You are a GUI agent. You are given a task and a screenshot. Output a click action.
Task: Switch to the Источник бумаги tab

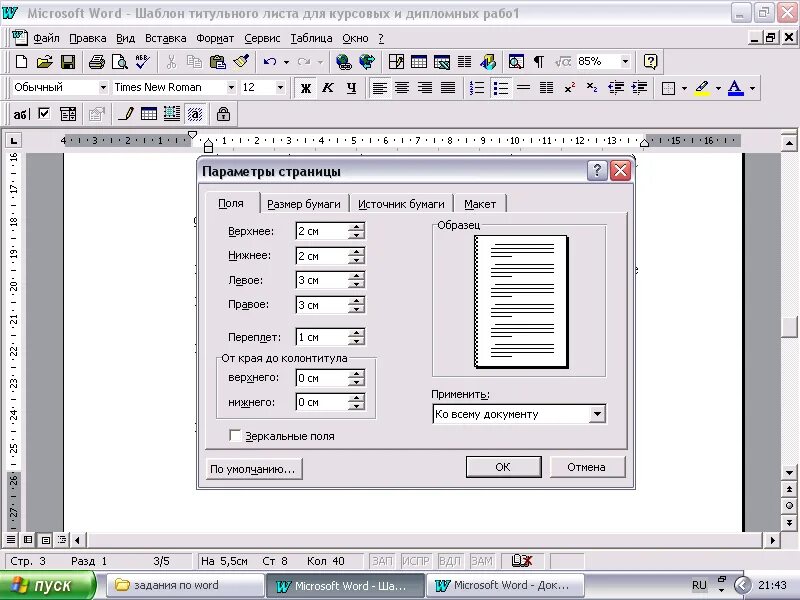coord(401,204)
